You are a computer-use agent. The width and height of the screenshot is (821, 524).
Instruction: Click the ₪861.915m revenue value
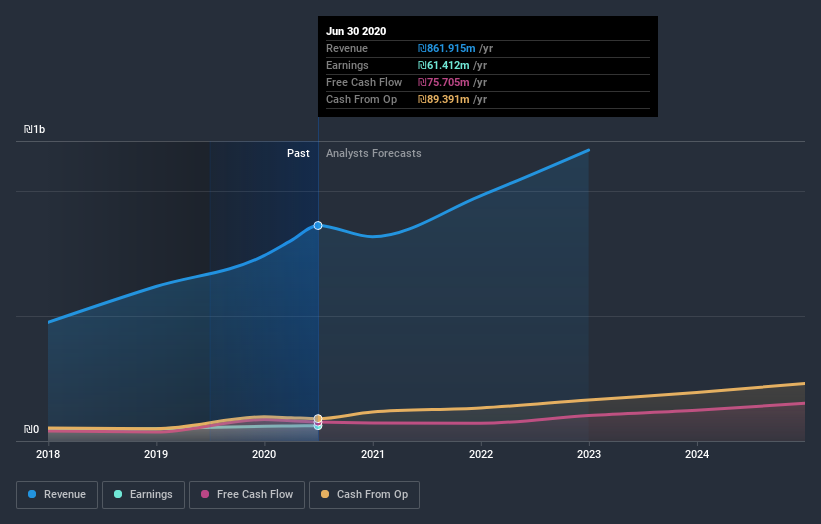[447, 48]
